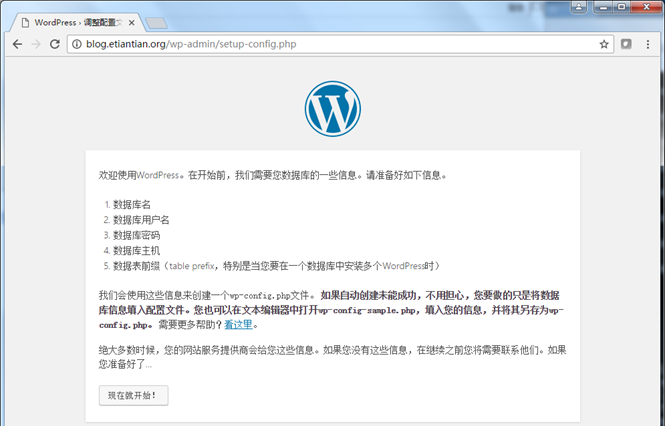Click the paragraph starting 绝大多数时候
This screenshot has height=426, width=665.
(x=332, y=357)
